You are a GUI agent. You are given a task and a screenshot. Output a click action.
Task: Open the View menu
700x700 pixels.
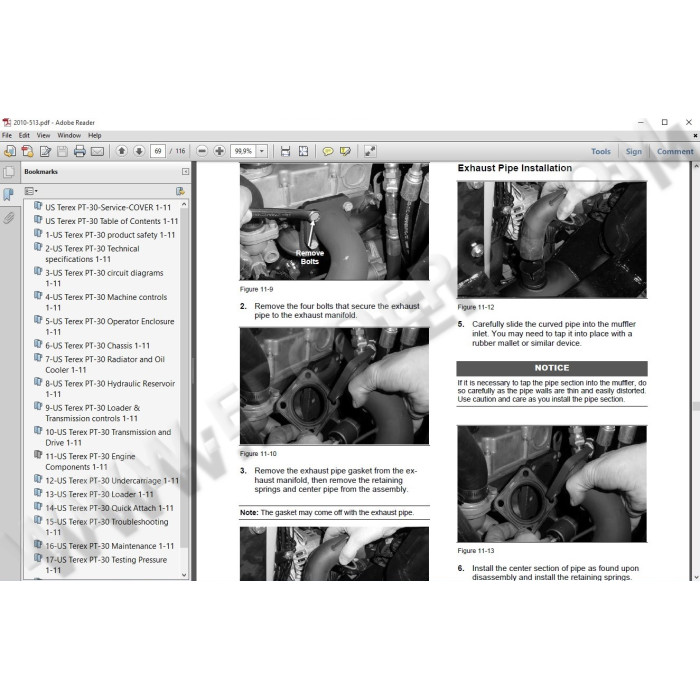pos(43,135)
